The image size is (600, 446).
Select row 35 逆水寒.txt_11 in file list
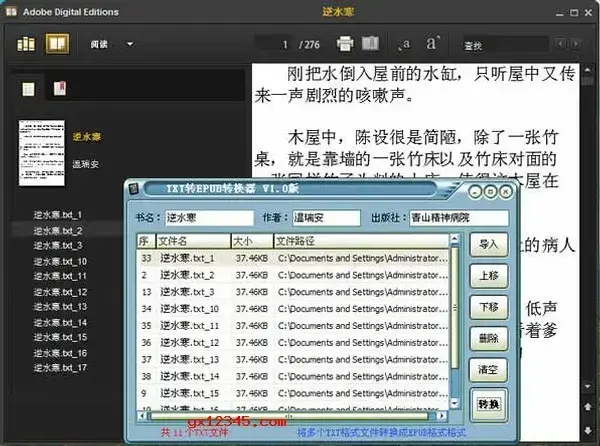click(293, 326)
